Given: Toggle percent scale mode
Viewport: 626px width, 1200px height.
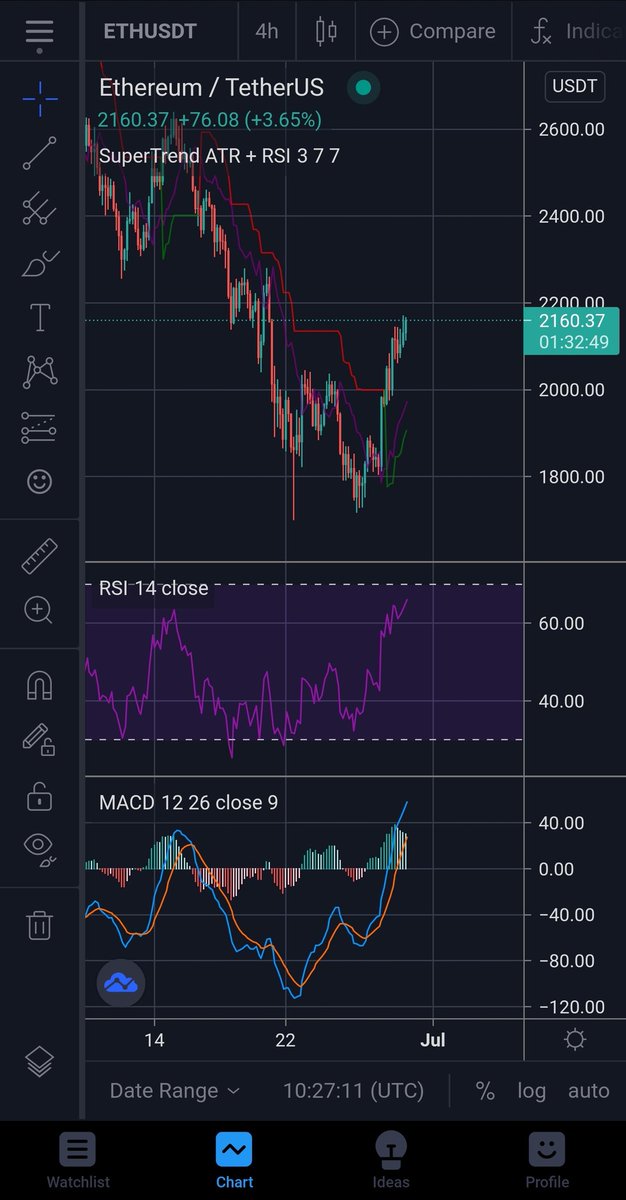Looking at the screenshot, I should pos(485,1090).
